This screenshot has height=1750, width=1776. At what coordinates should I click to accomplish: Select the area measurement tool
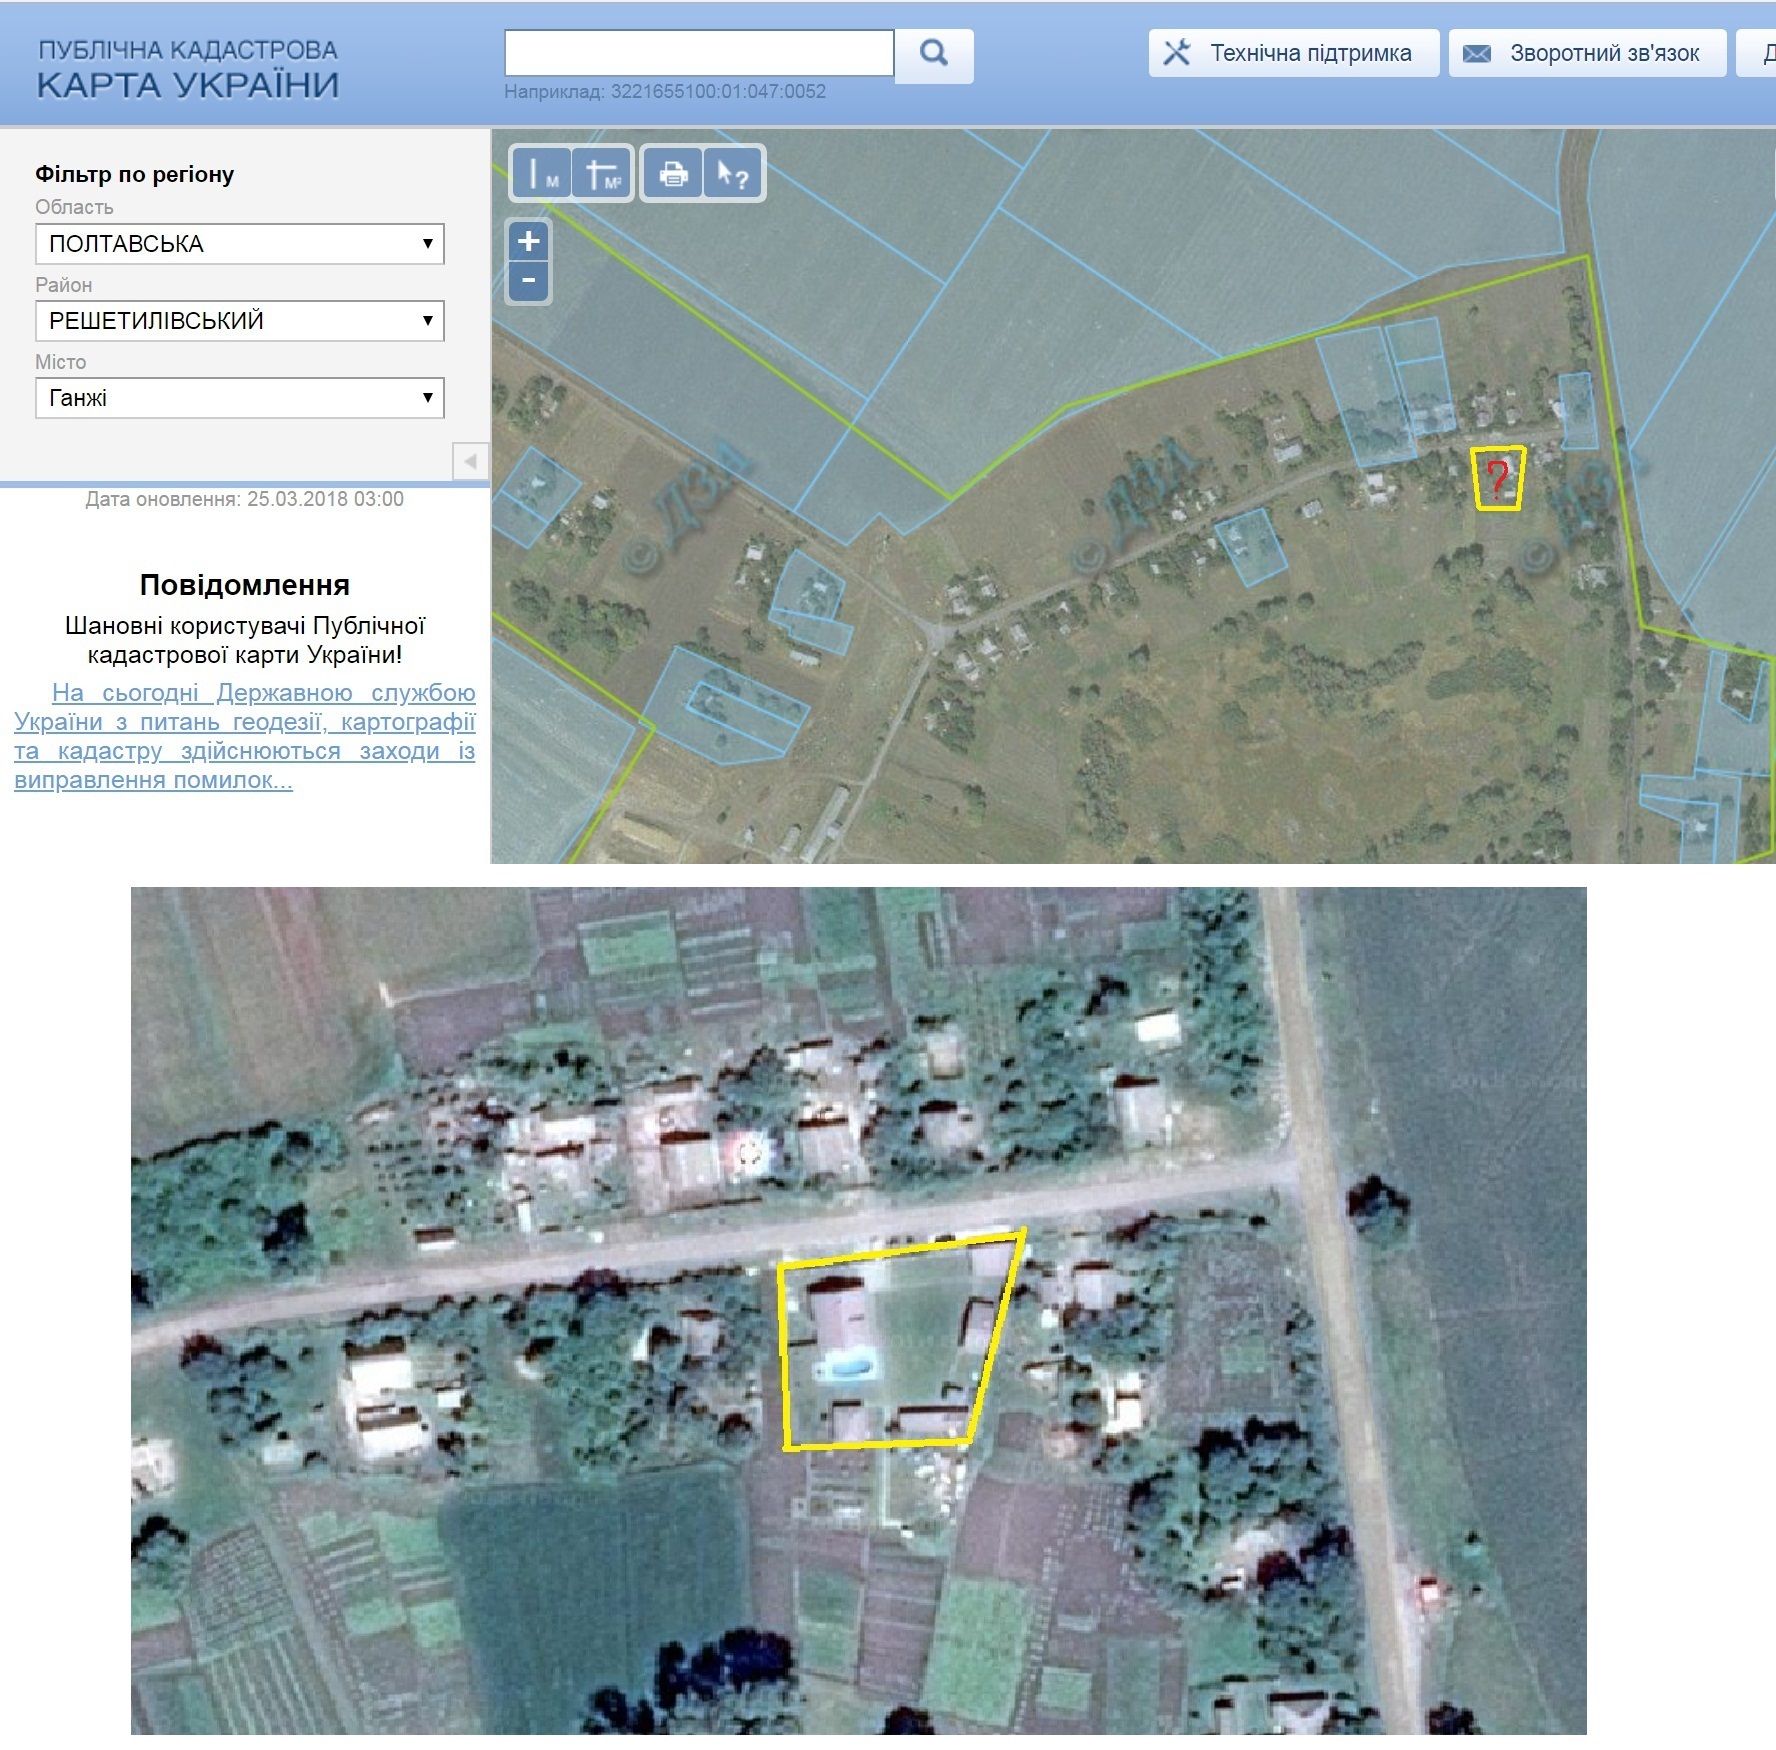[x=603, y=174]
